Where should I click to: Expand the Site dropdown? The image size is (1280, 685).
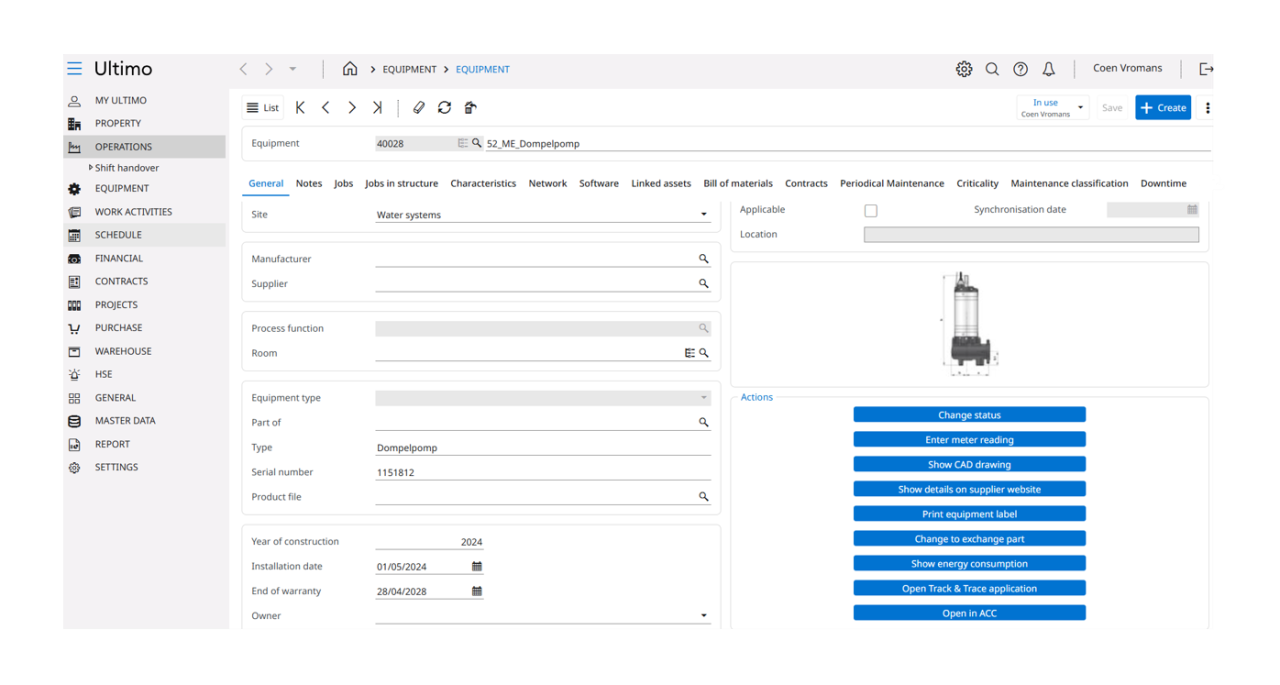coord(703,215)
